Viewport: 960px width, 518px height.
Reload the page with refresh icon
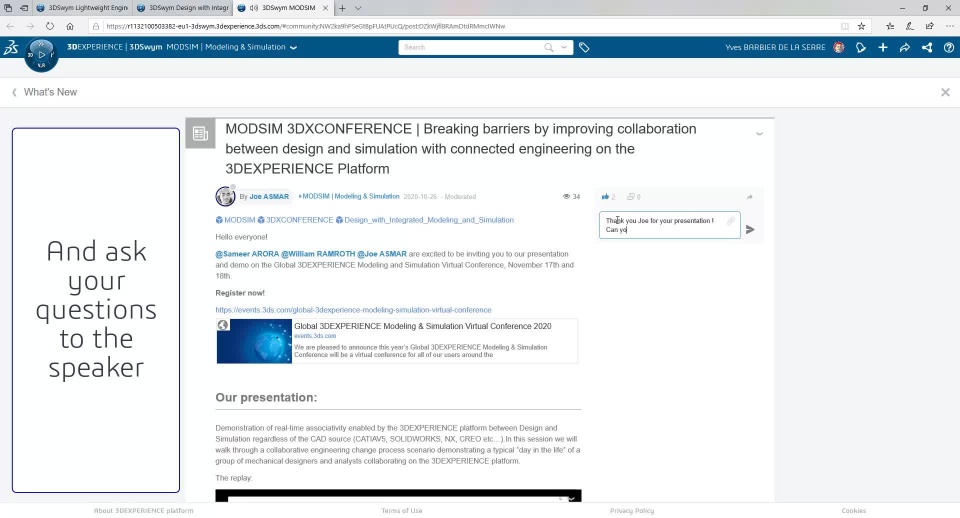pos(50,26)
